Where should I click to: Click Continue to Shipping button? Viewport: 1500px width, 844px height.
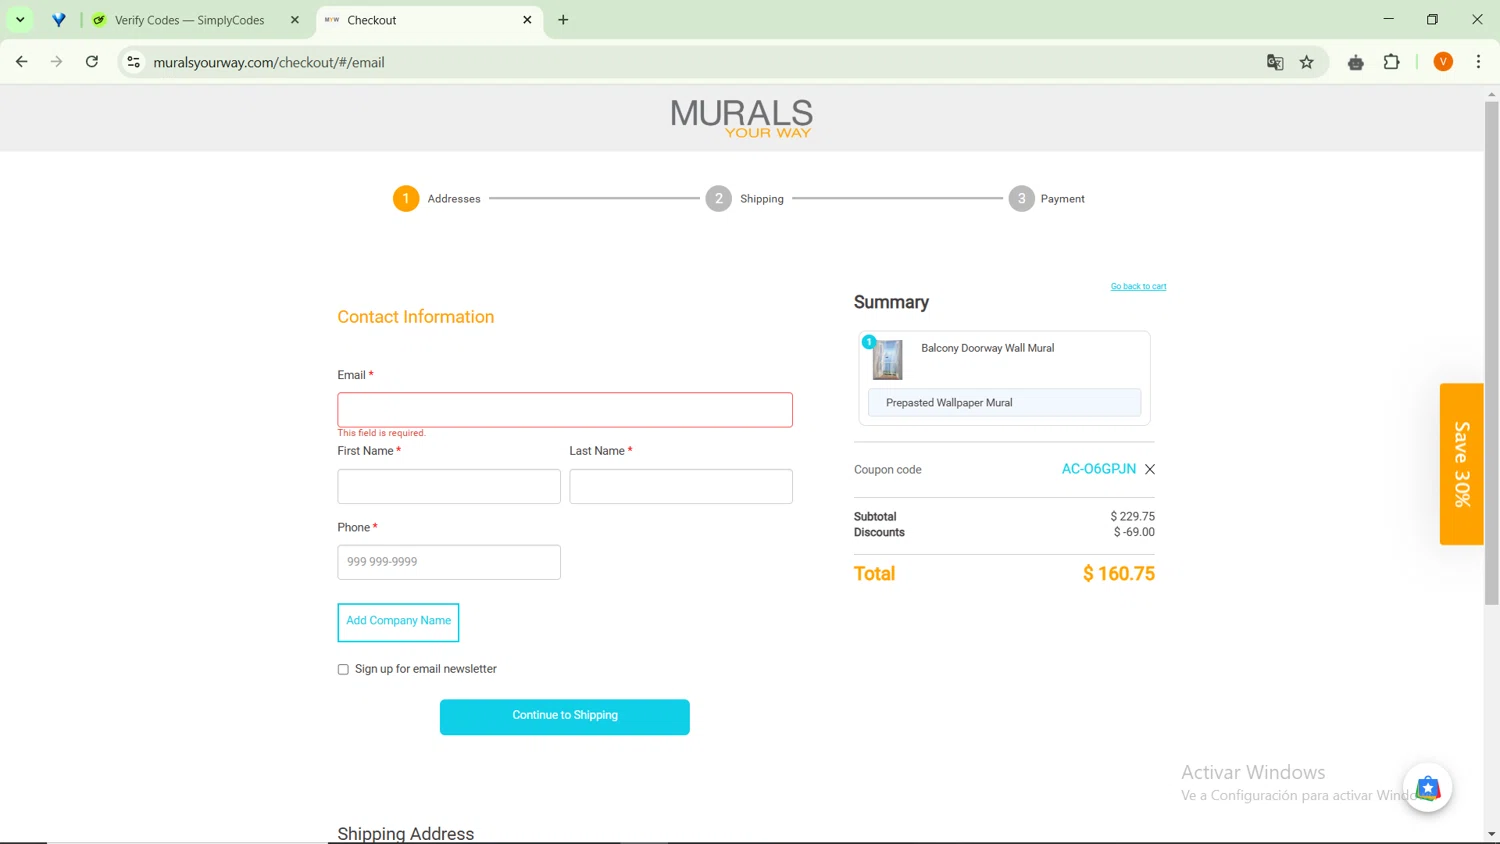click(x=565, y=717)
